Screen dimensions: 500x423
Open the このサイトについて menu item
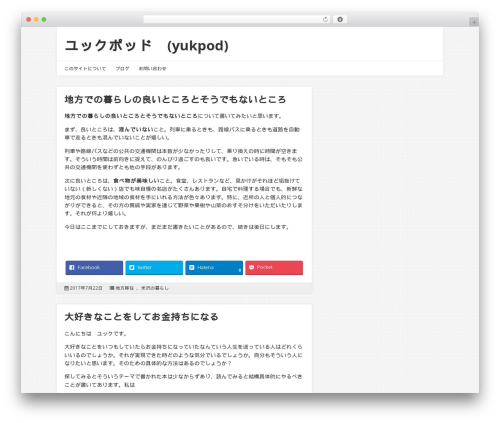click(x=85, y=69)
